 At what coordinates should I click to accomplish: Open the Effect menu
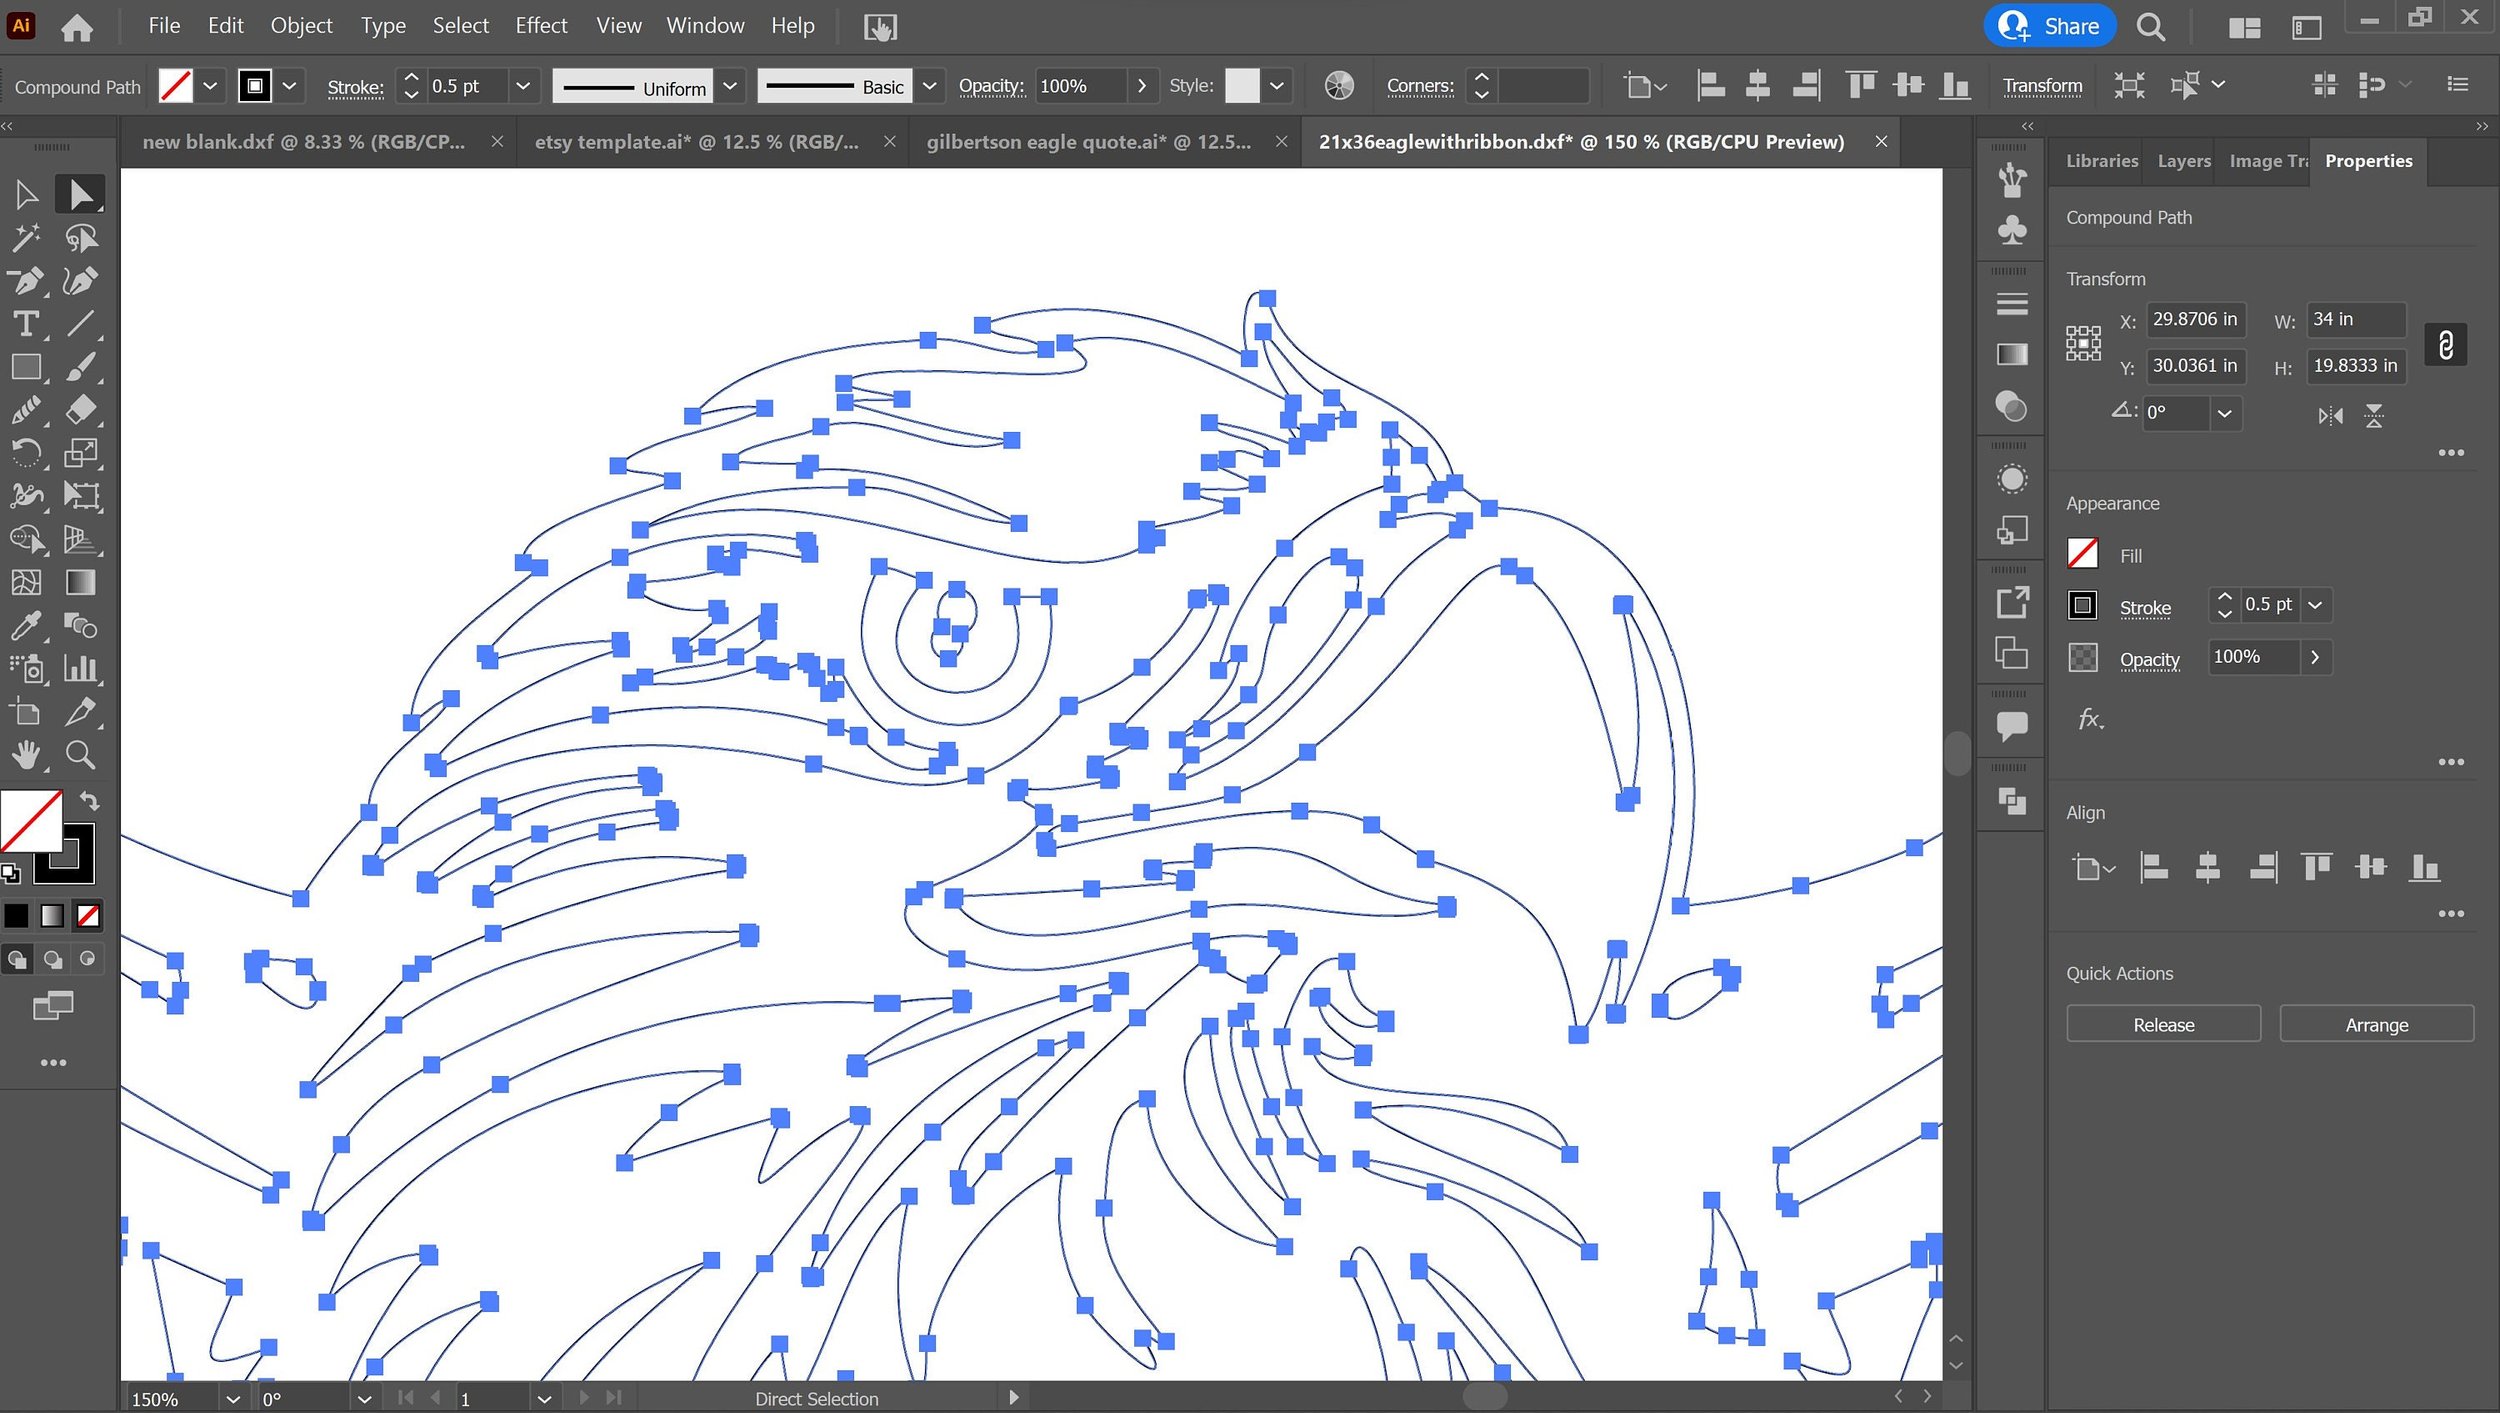pyautogui.click(x=541, y=26)
